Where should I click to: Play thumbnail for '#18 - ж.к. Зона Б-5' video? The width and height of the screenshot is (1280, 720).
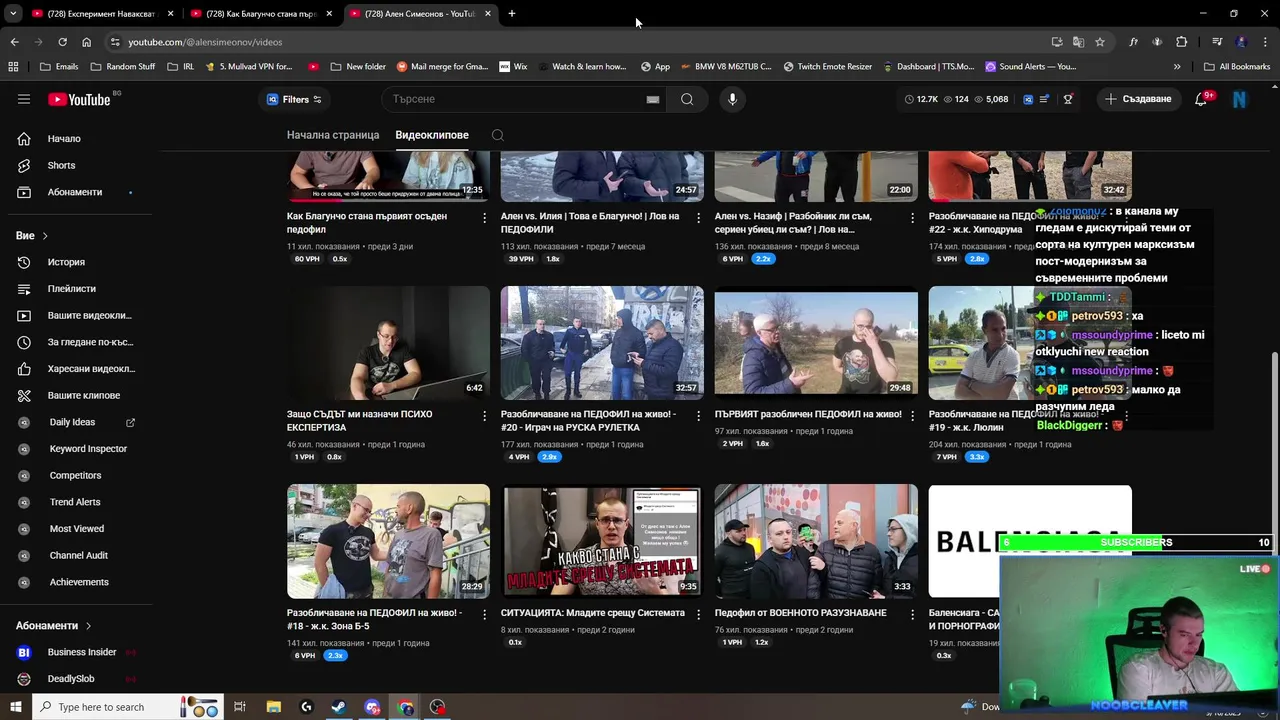click(388, 541)
